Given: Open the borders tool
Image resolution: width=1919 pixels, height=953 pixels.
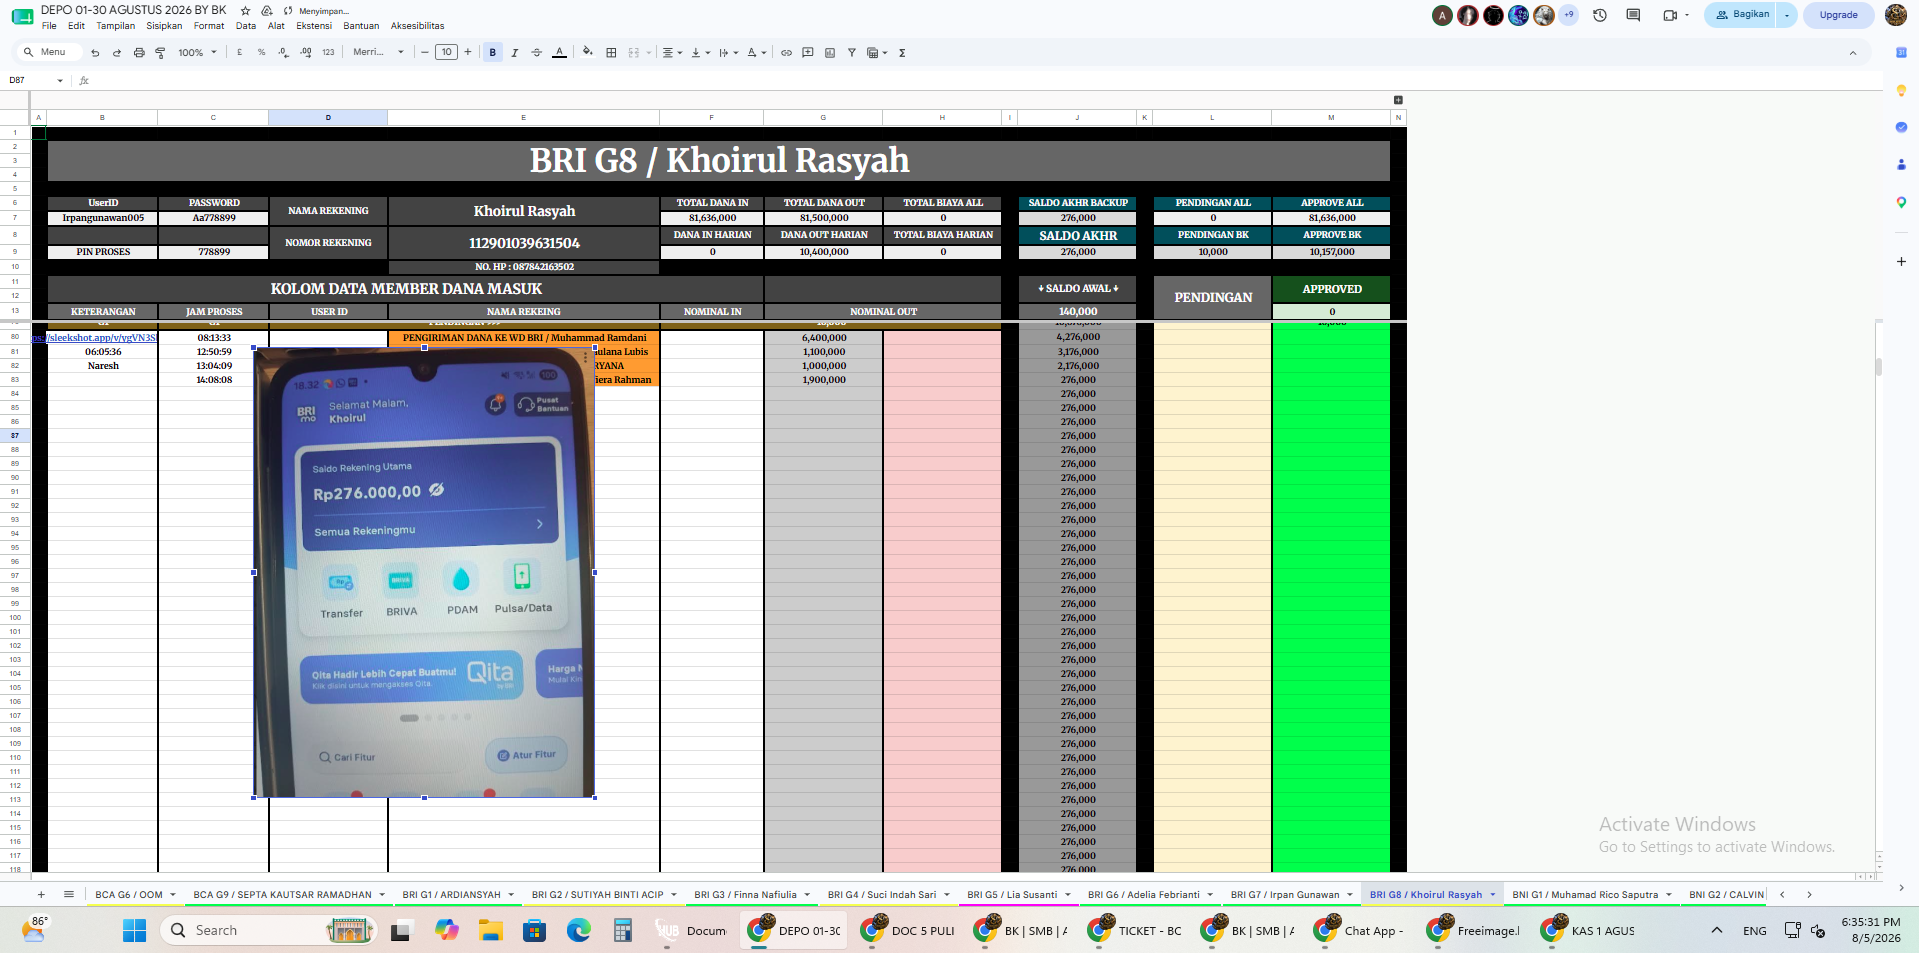Looking at the screenshot, I should (x=611, y=53).
